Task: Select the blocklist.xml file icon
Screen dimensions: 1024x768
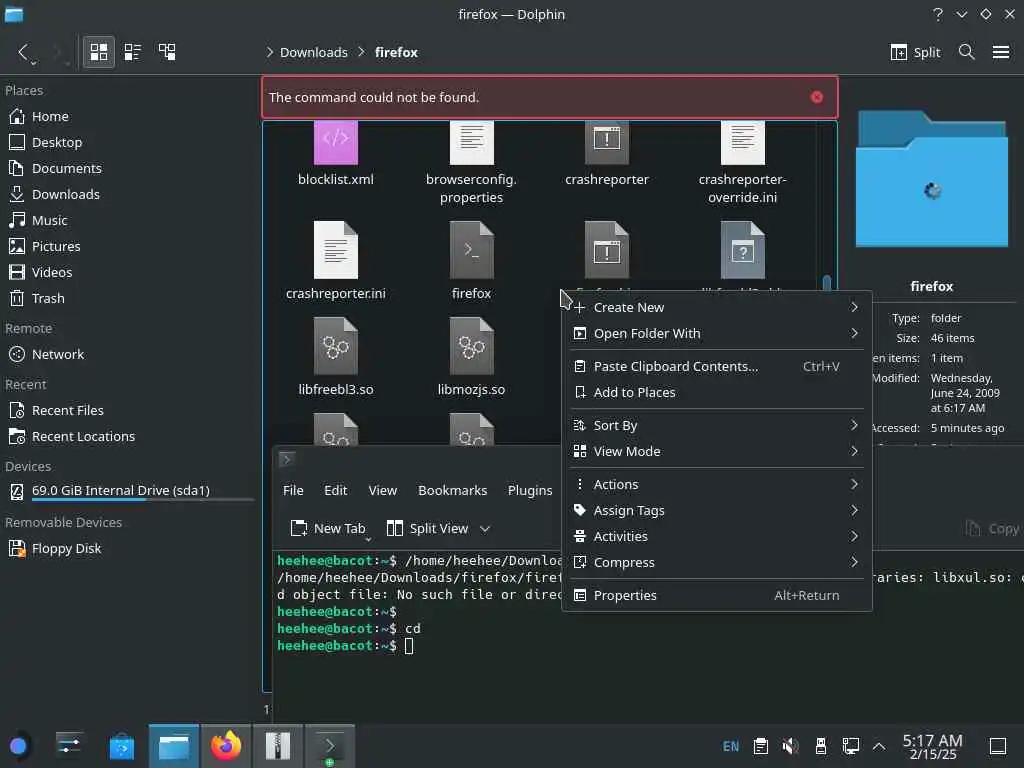Action: pos(336,142)
